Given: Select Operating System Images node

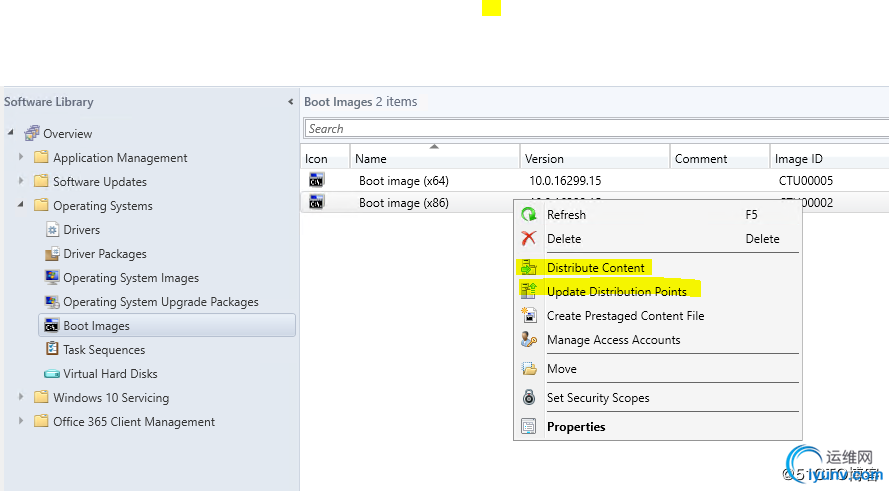Looking at the screenshot, I should (131, 278).
